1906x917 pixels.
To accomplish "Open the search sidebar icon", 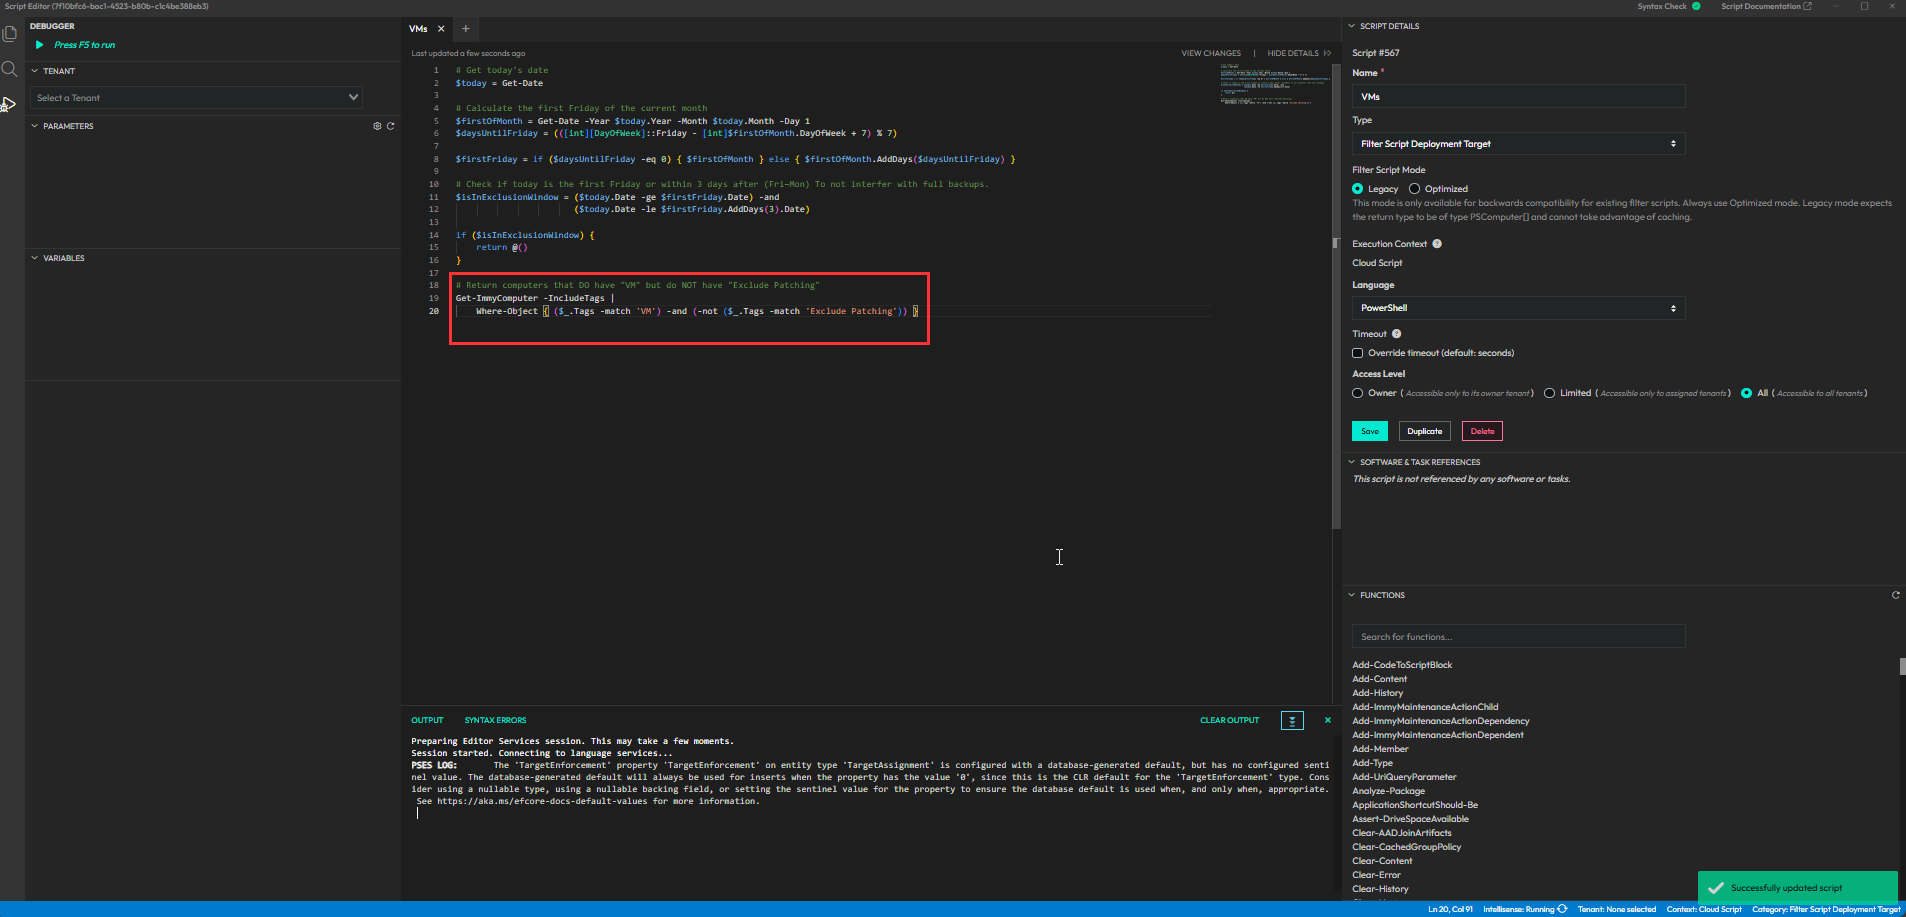I will 10,69.
